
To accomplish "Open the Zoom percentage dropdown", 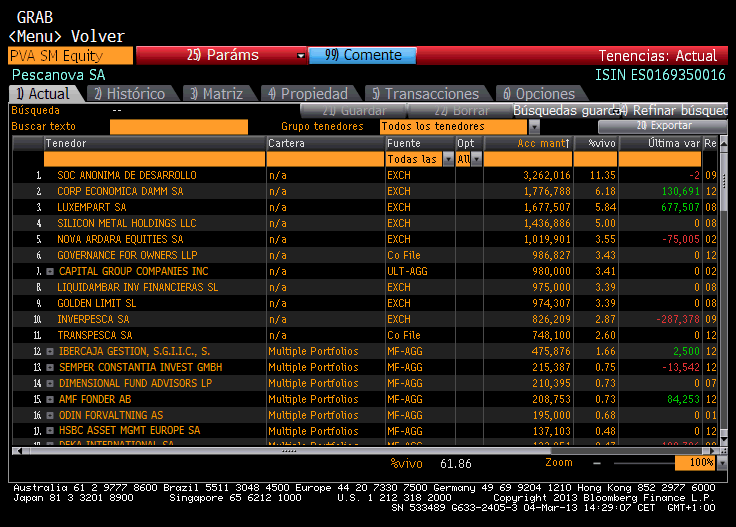I will tap(722, 463).
